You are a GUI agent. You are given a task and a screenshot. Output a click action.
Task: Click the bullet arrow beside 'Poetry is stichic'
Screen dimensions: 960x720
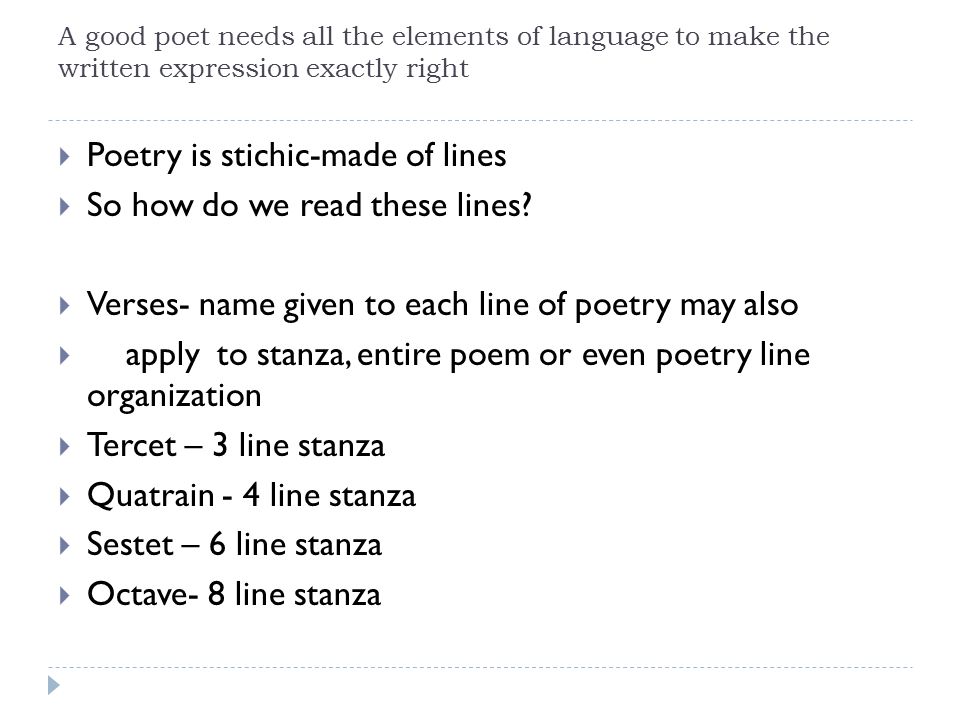64,157
